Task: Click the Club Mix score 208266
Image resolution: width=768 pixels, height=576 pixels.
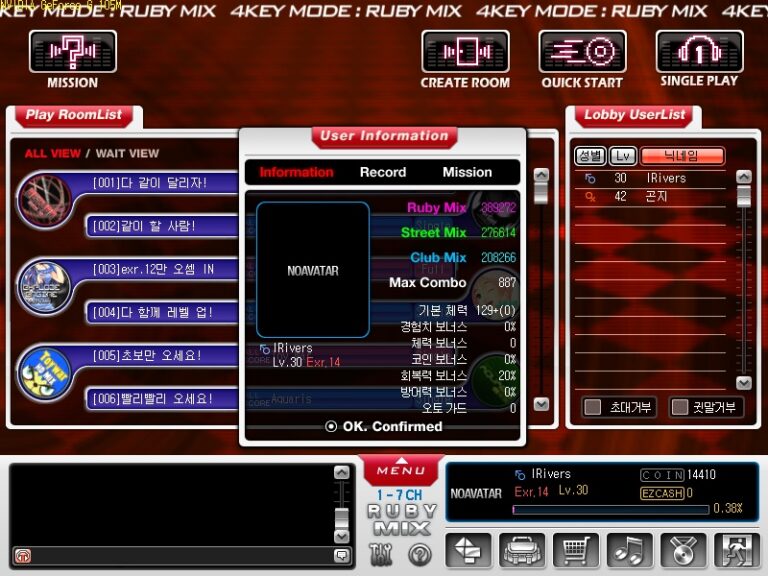Action: click(x=499, y=258)
